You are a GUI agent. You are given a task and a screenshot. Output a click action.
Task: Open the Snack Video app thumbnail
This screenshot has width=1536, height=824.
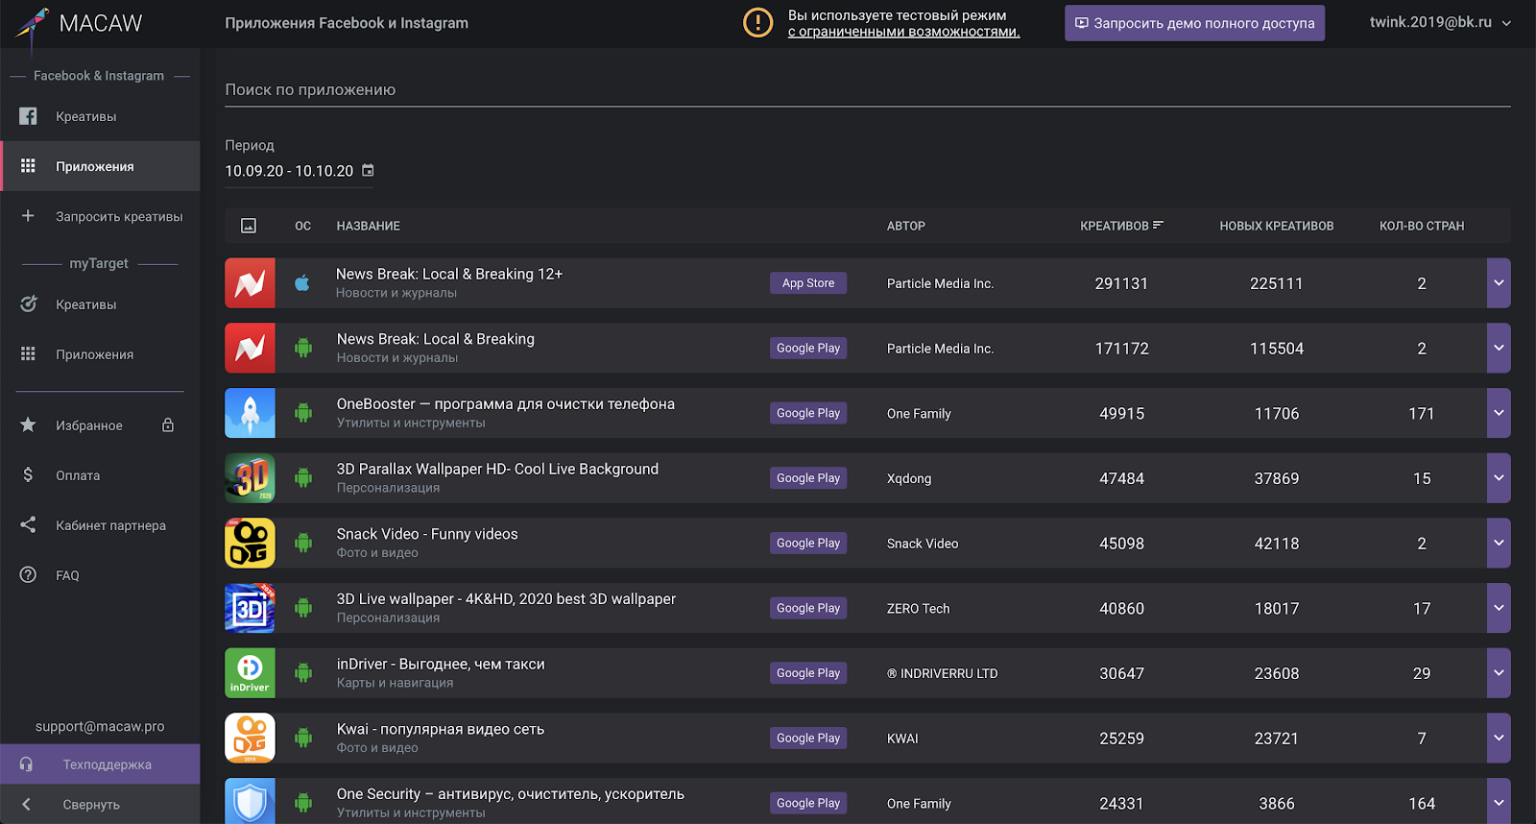click(x=250, y=543)
